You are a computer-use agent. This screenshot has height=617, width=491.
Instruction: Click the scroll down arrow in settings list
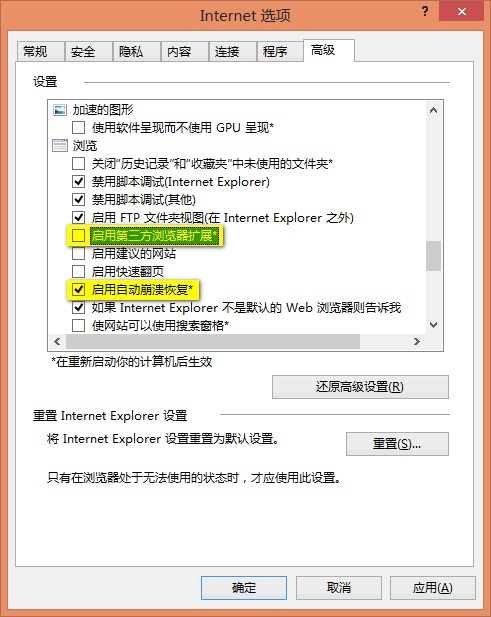click(434, 325)
